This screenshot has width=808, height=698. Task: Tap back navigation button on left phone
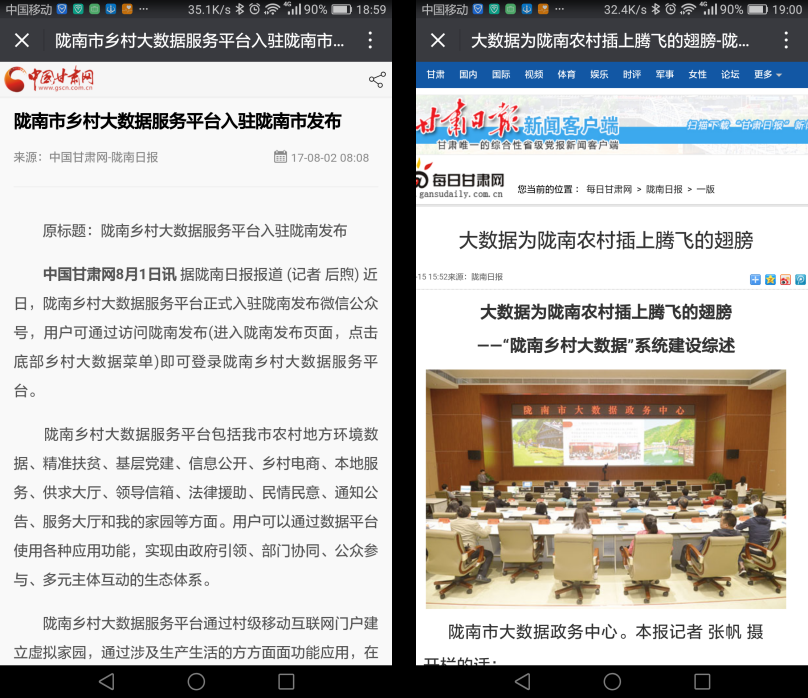[107, 682]
